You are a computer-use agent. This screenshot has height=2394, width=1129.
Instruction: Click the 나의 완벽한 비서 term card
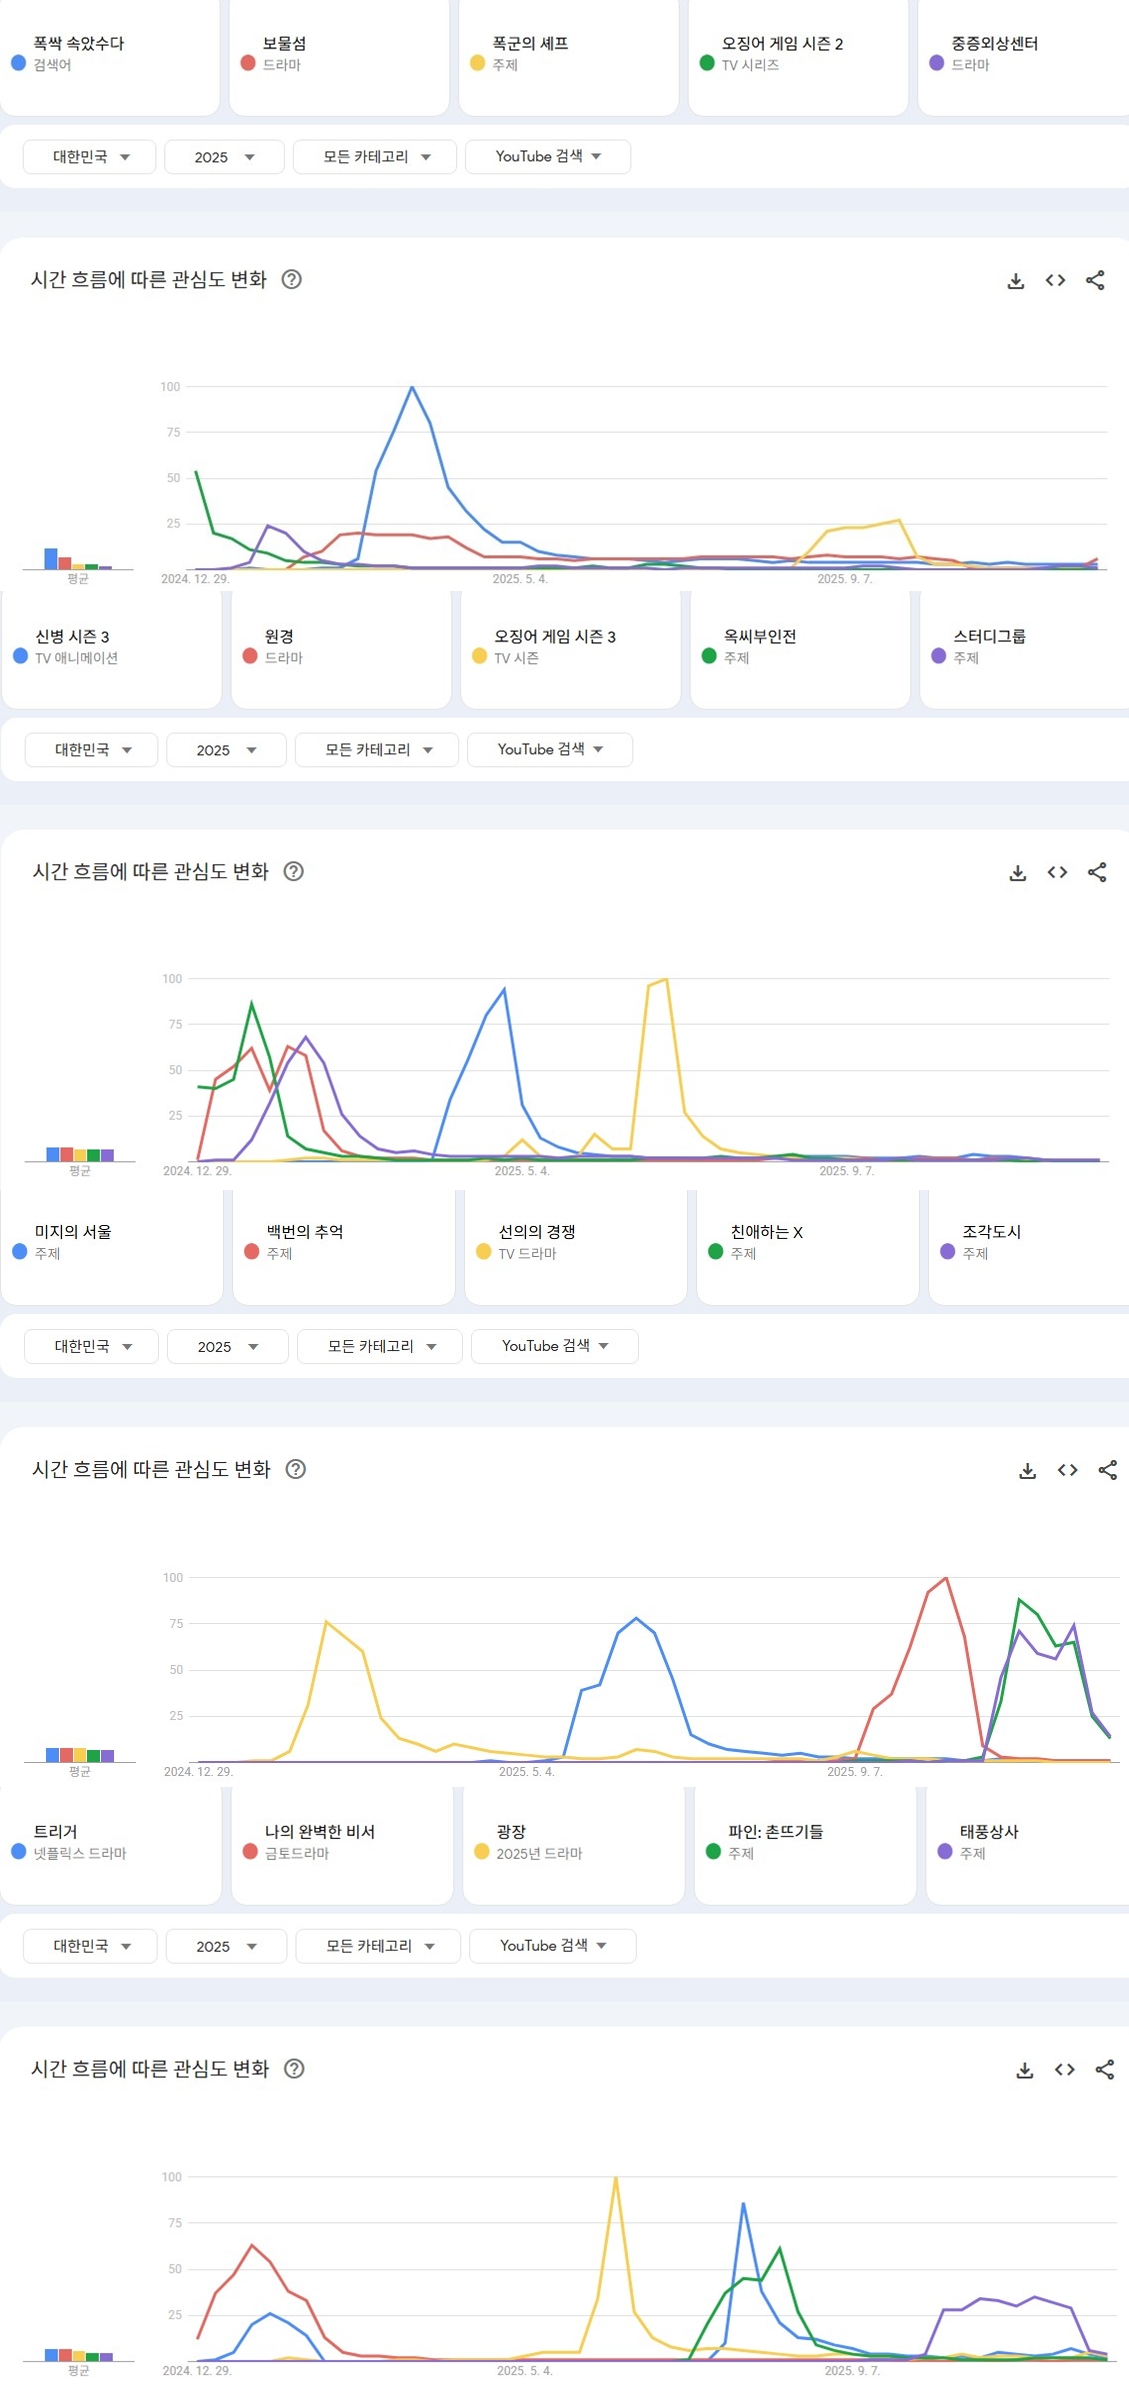point(342,1842)
